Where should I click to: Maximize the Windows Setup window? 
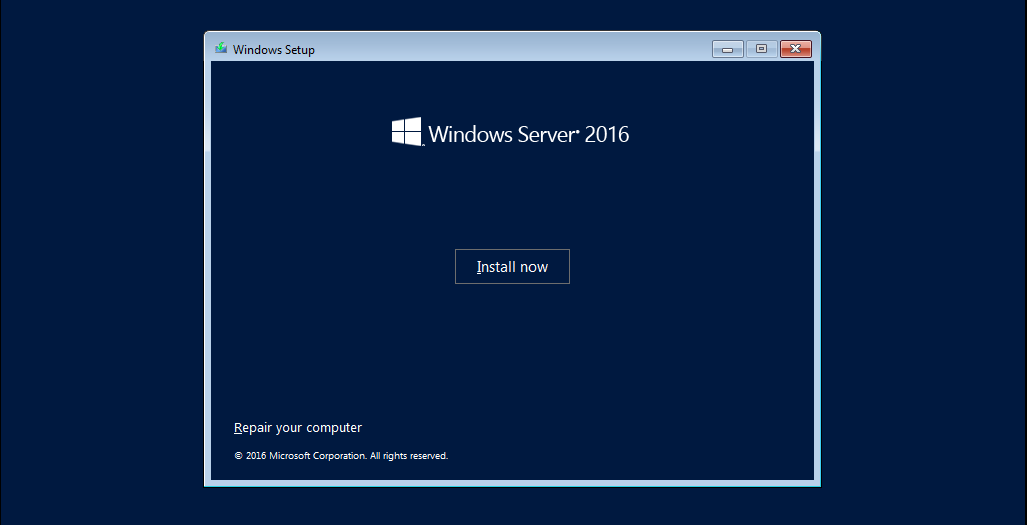tap(762, 49)
